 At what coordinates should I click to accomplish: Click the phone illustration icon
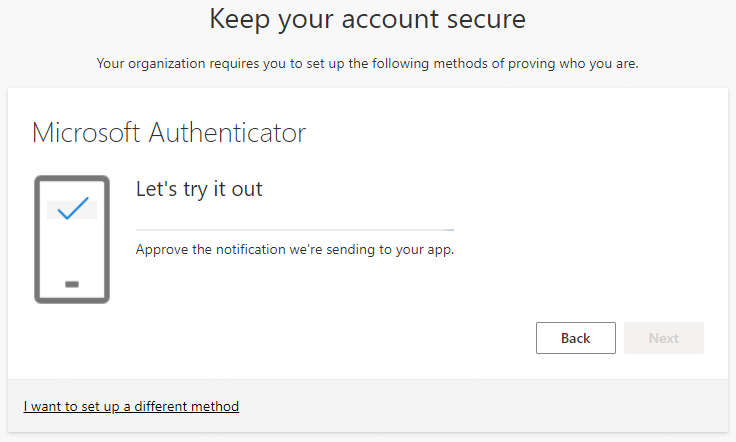[71, 239]
